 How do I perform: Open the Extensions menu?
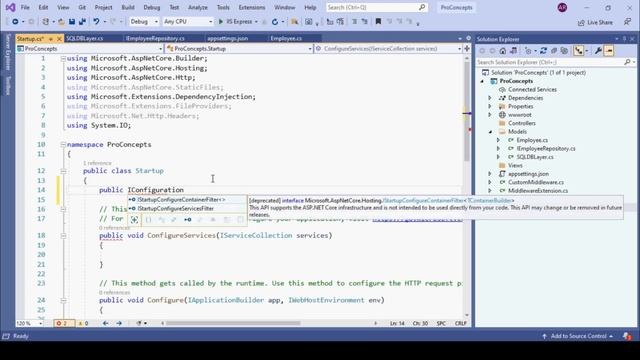coord(252,7)
